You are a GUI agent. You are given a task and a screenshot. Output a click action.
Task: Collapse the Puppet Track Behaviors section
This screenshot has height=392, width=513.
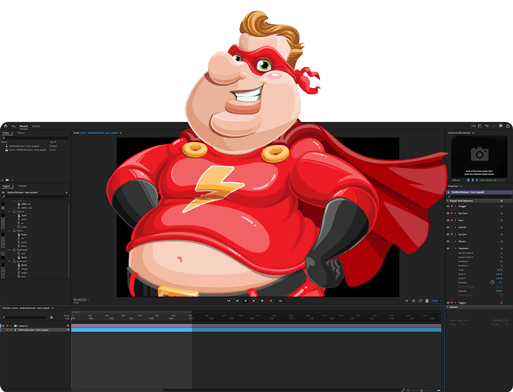tap(448, 201)
